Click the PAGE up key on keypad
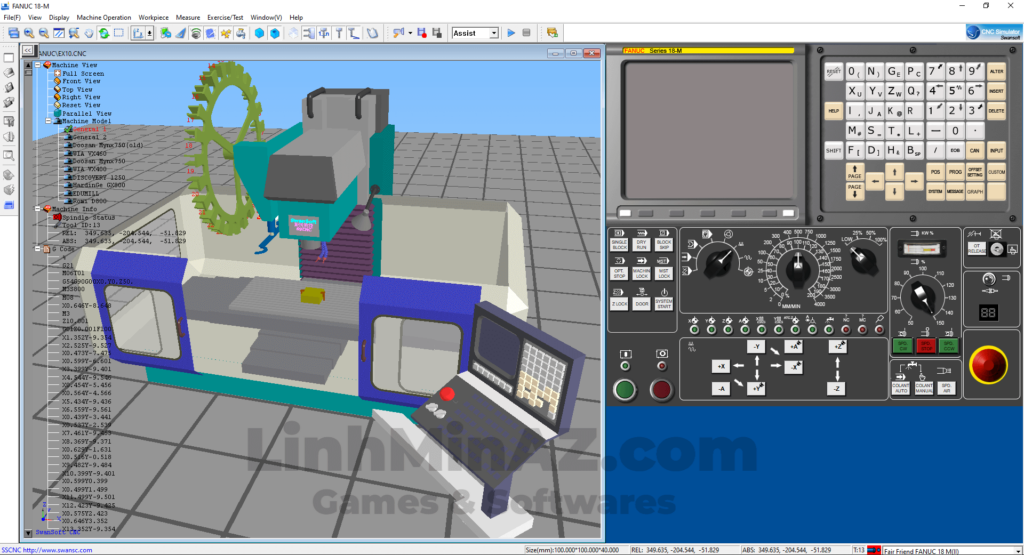The image size is (1024, 555). (855, 172)
